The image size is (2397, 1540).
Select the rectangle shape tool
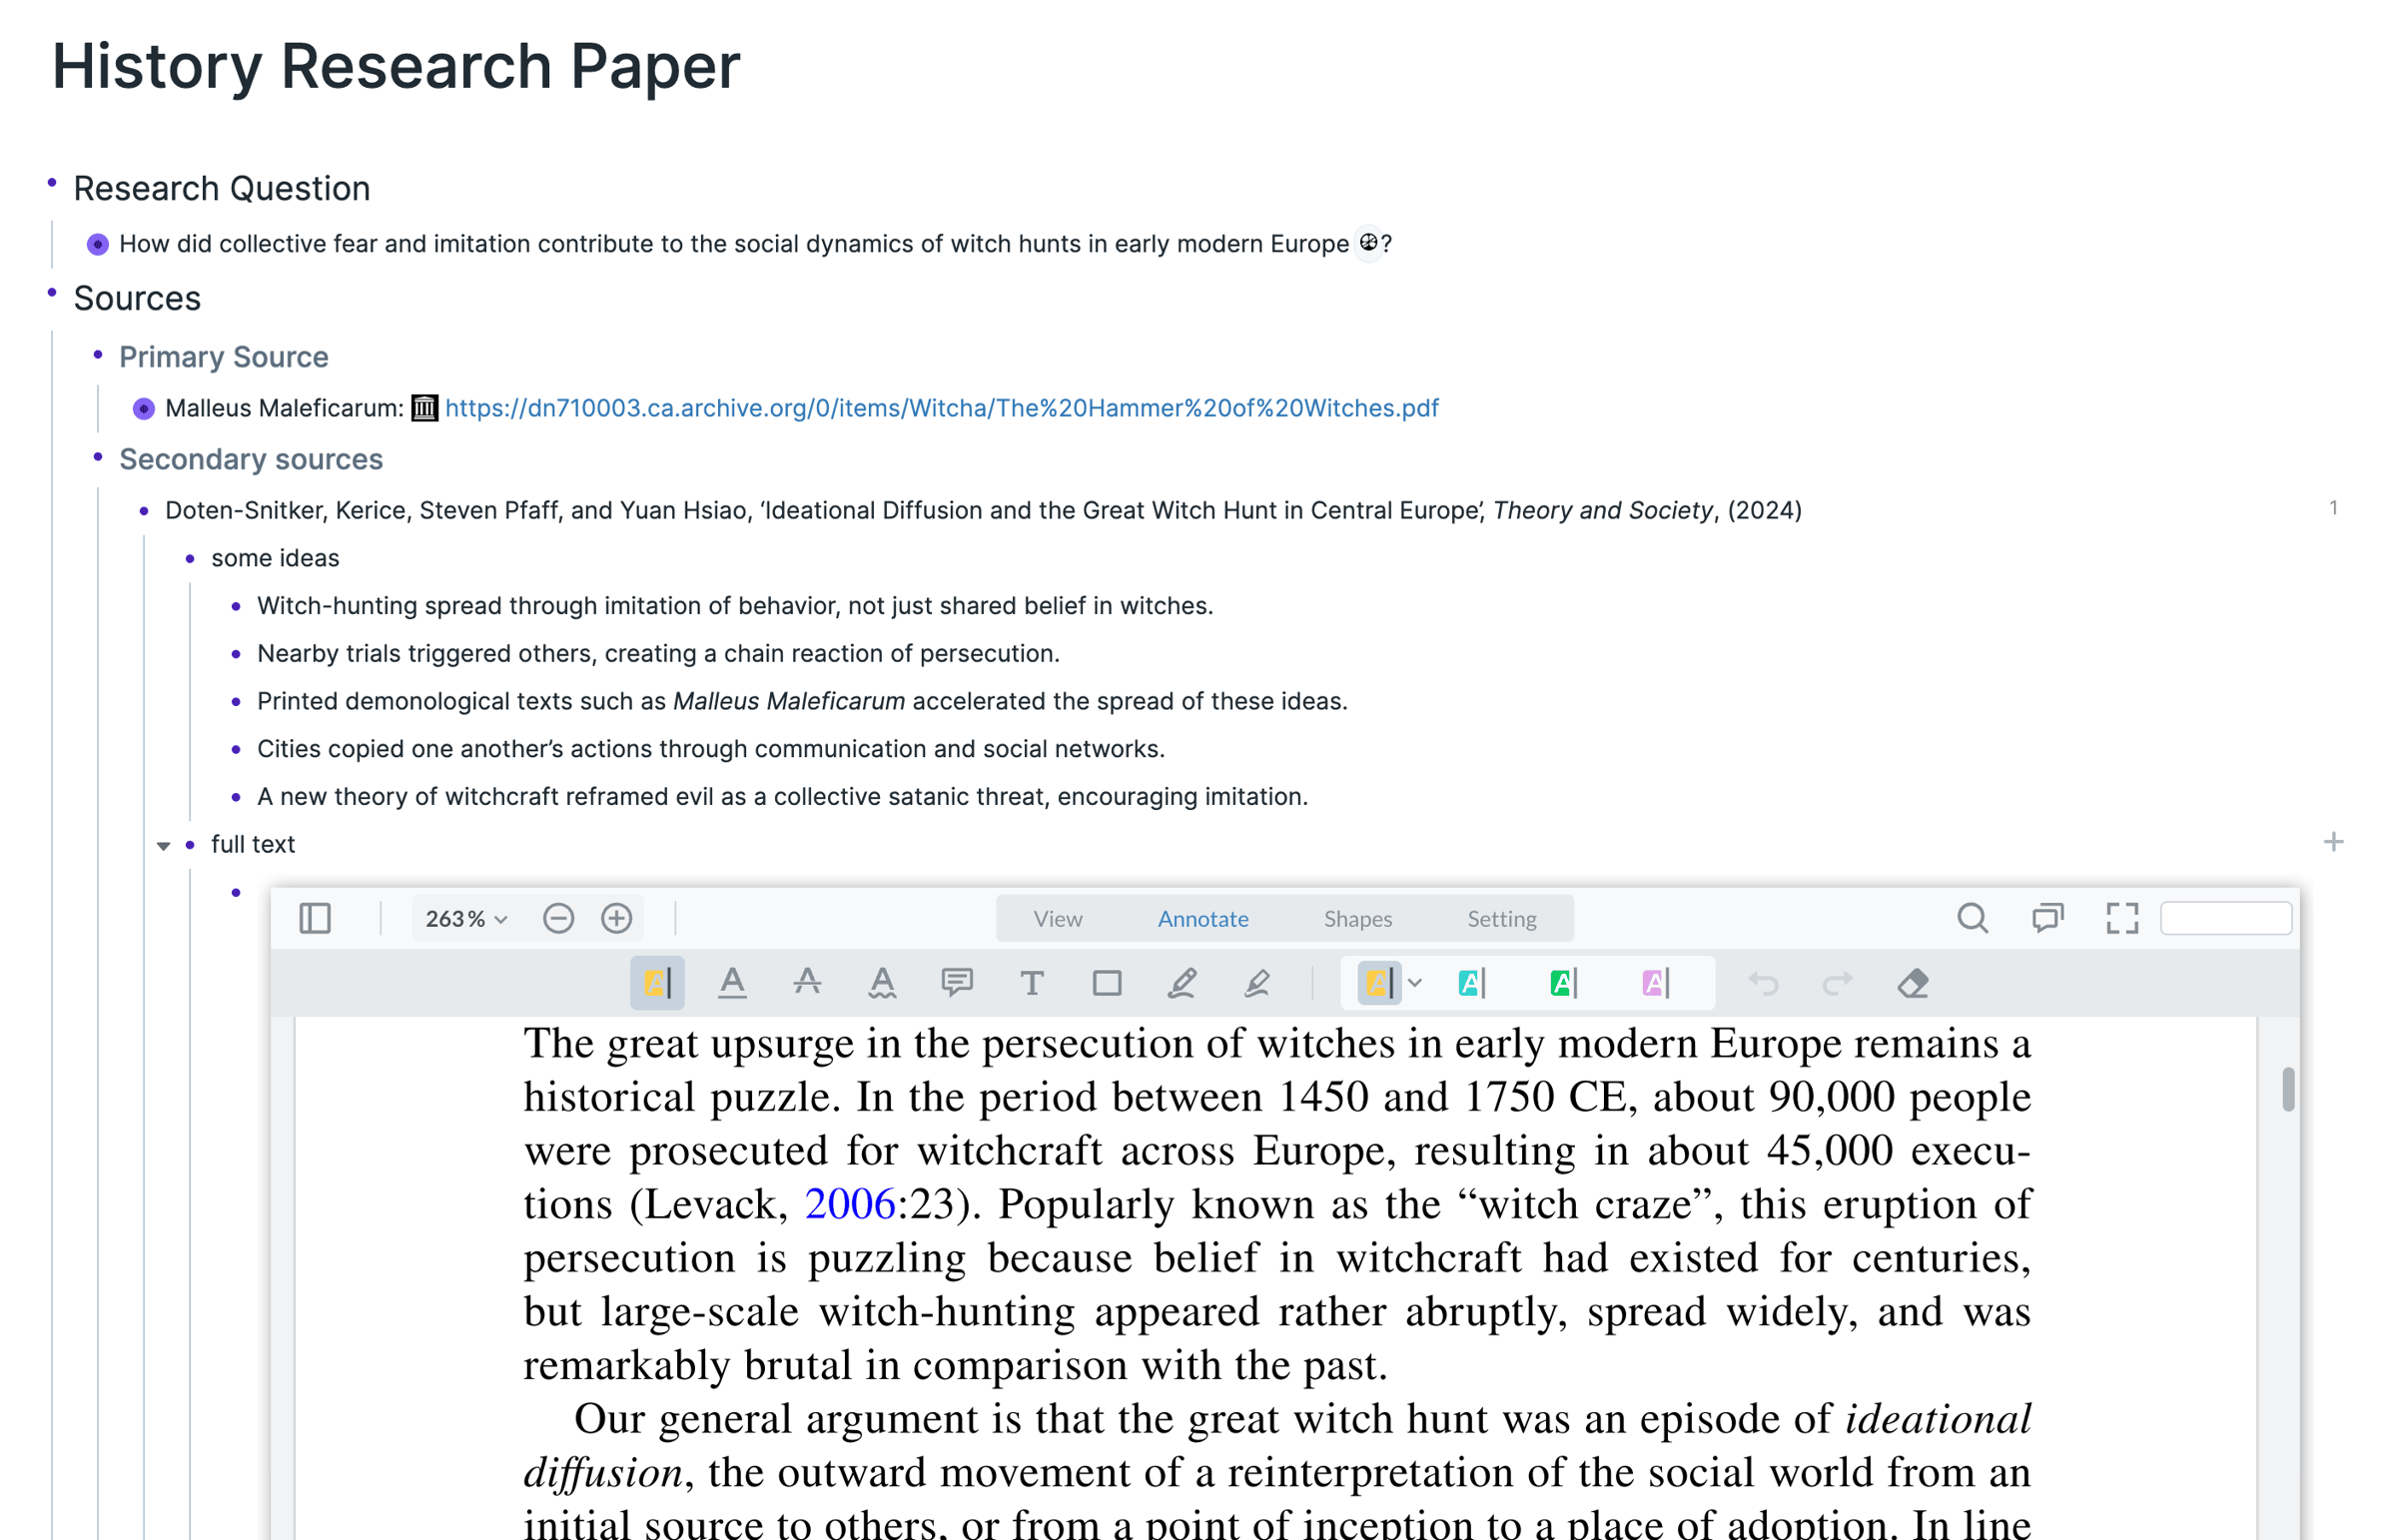tap(1107, 983)
